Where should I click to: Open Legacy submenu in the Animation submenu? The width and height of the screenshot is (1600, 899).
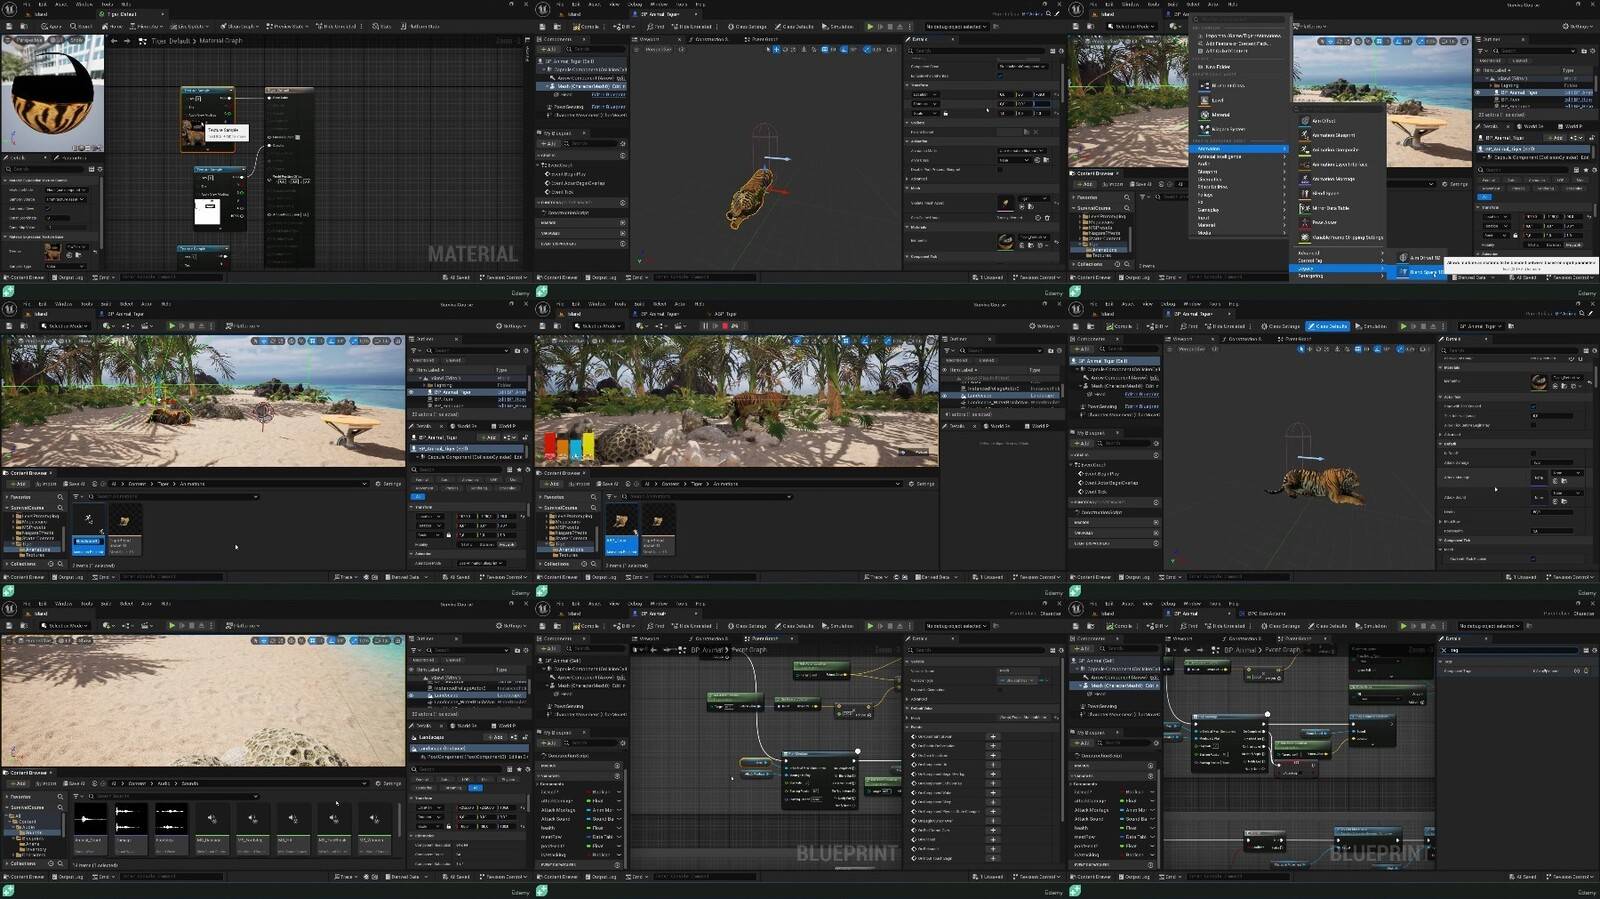1336,268
